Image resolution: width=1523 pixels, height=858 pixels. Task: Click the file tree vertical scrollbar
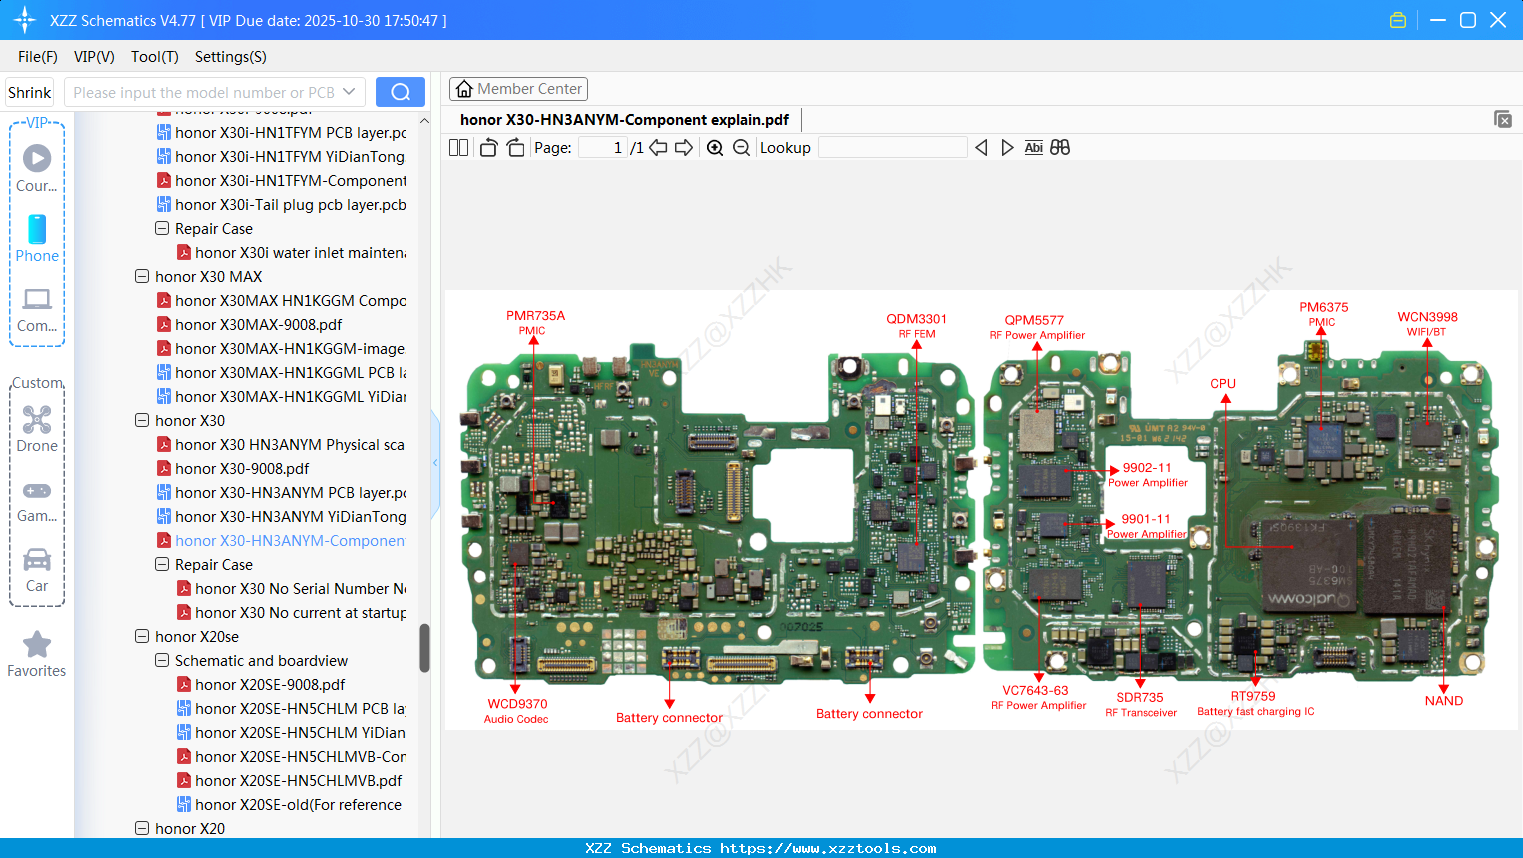pos(424,648)
